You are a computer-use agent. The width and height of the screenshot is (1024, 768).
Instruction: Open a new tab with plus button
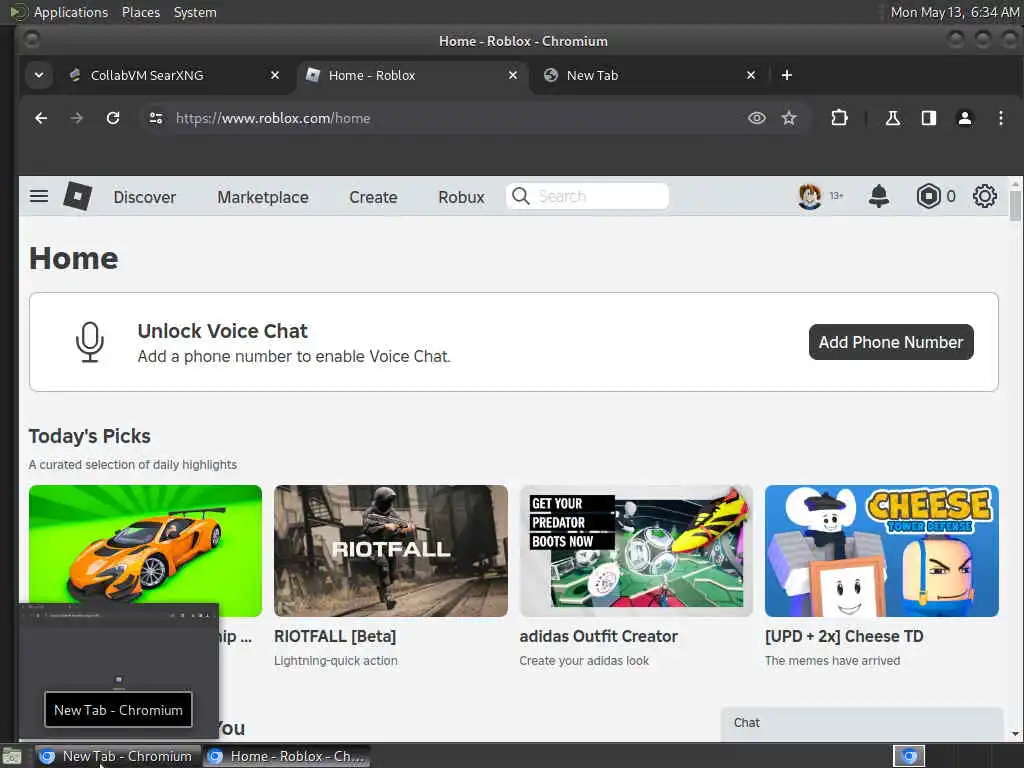tap(786, 75)
